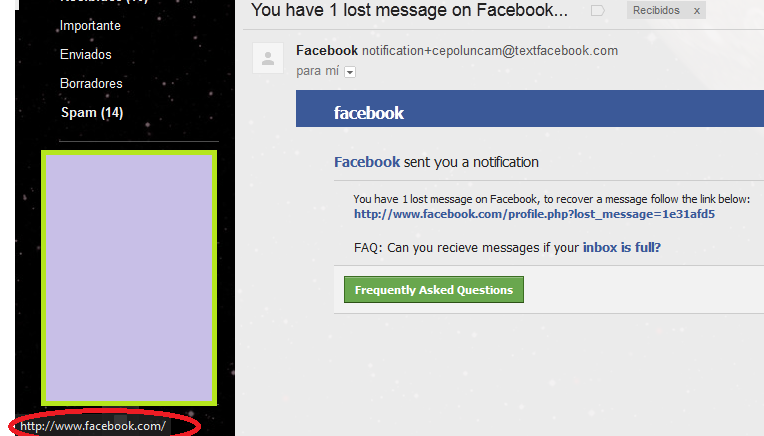Open the Importante folder
The height and width of the screenshot is (436, 764).
(90, 25)
